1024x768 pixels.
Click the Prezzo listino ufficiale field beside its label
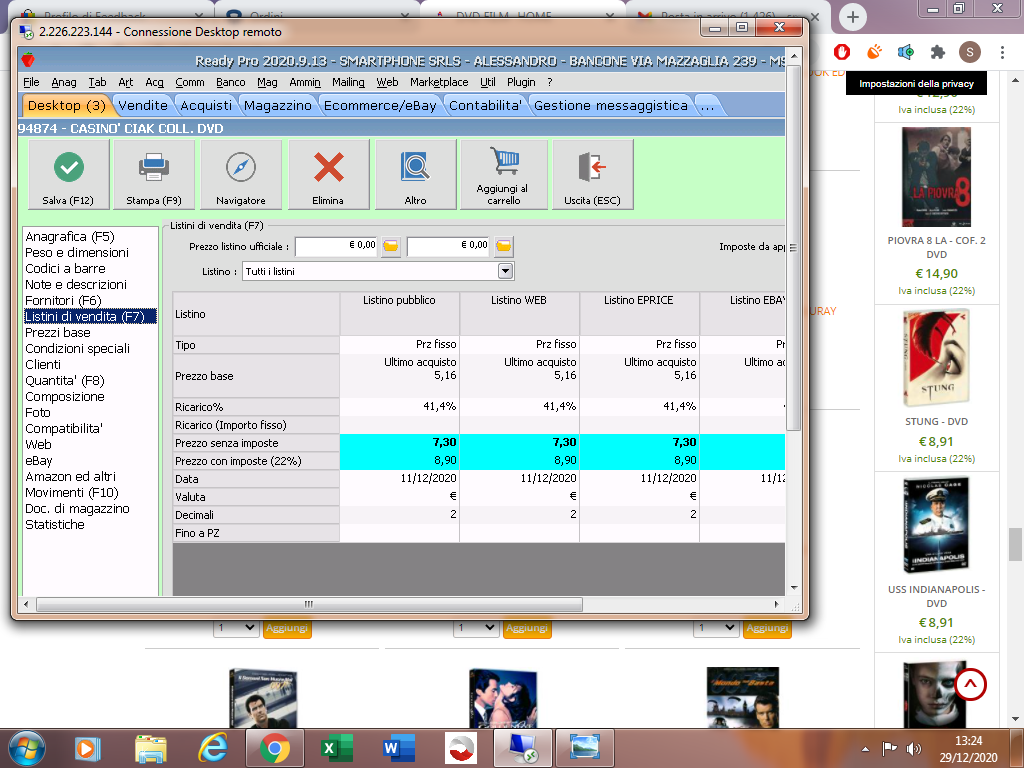click(x=336, y=246)
